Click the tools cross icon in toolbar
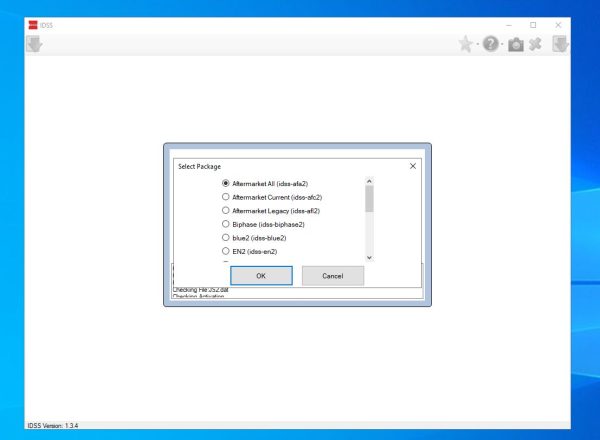Image resolution: width=600 pixels, height=440 pixels. point(535,44)
